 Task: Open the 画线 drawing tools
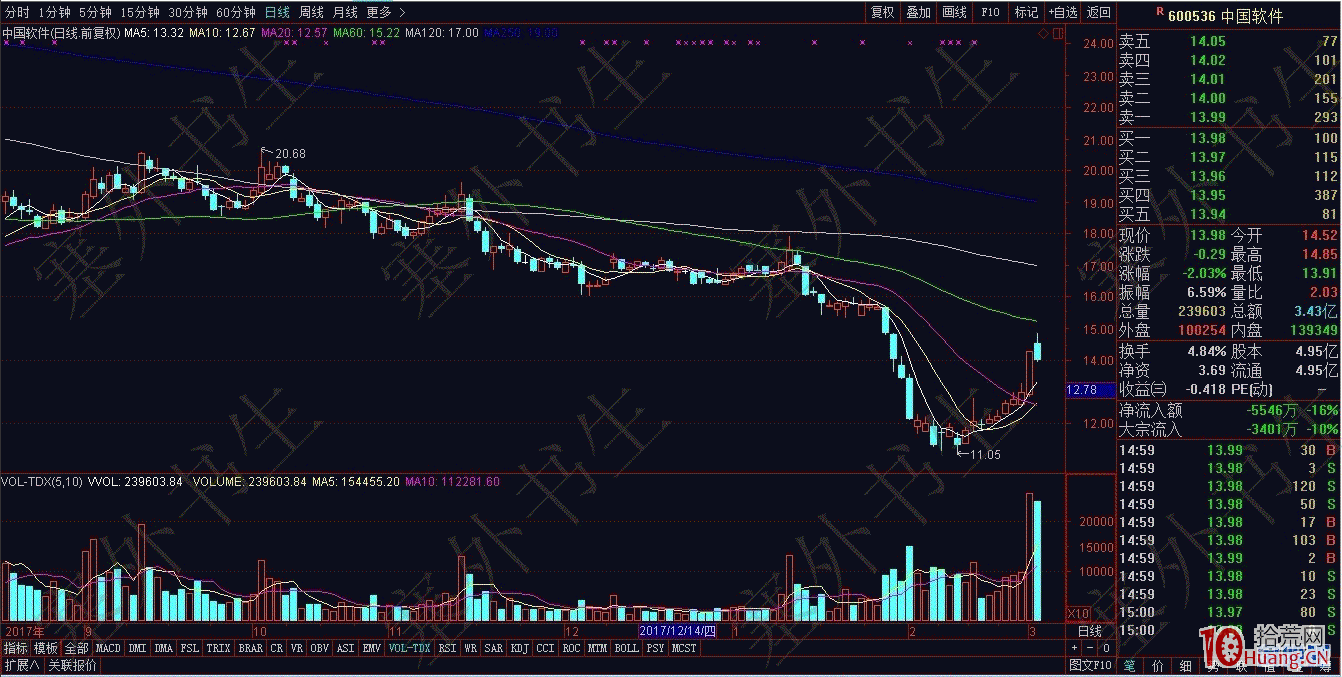(954, 12)
